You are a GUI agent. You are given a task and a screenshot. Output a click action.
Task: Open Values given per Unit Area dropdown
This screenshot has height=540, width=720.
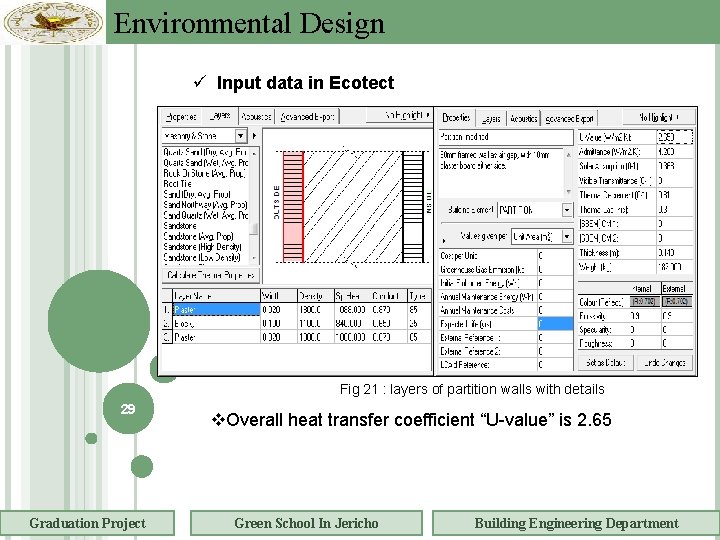point(542,236)
